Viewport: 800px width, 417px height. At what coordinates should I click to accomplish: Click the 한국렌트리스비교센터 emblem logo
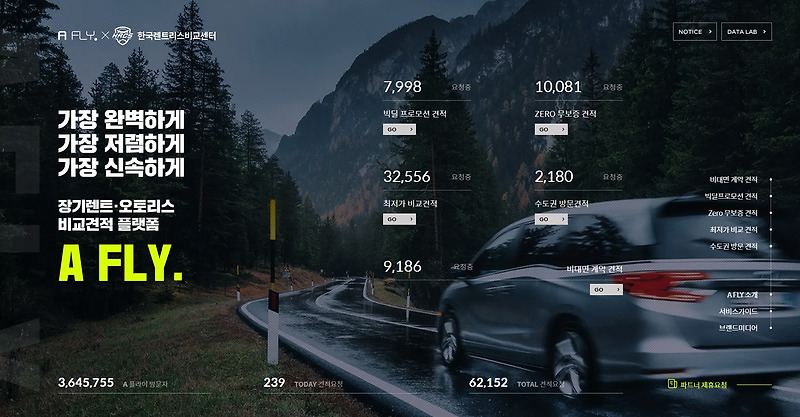coord(122,35)
